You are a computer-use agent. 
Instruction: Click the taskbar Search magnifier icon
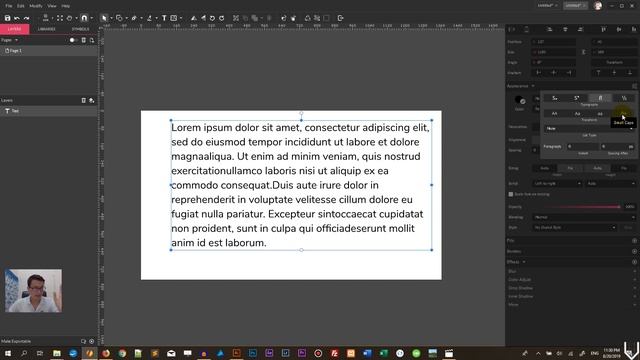point(24,353)
